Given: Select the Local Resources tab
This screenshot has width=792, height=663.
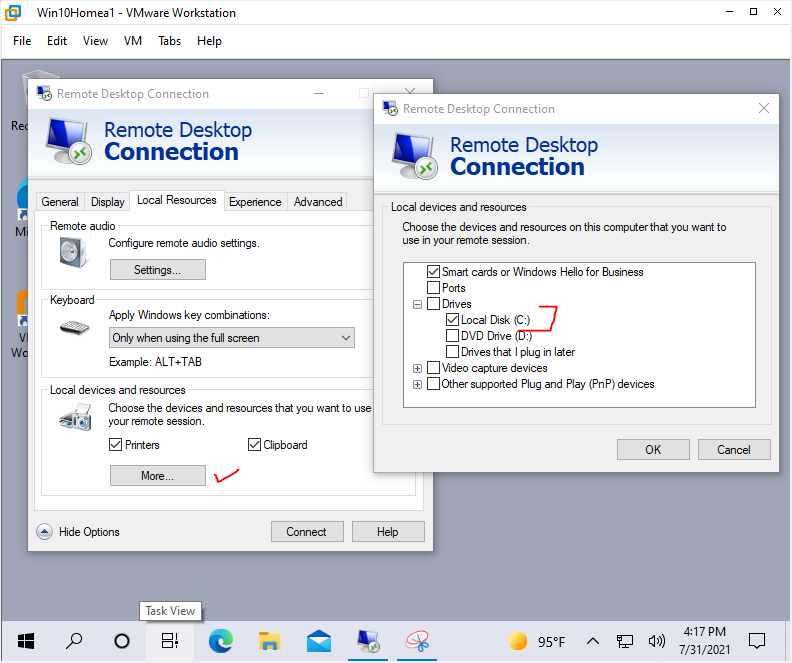Looking at the screenshot, I should point(177,200).
